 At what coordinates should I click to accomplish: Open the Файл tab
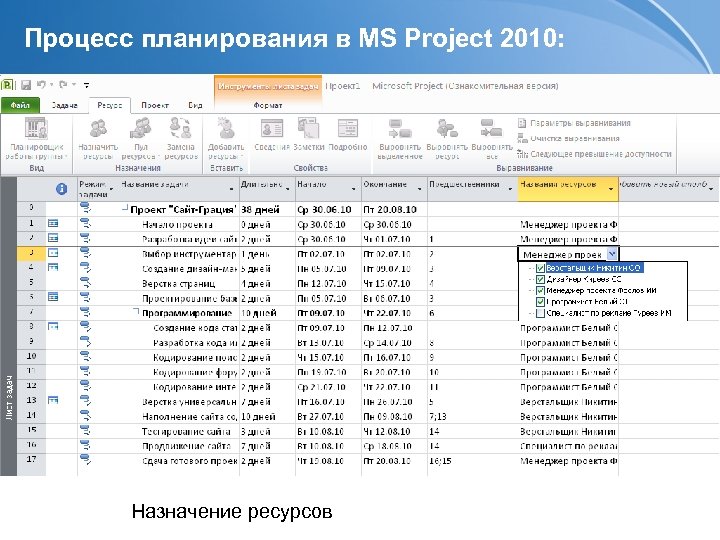point(20,105)
